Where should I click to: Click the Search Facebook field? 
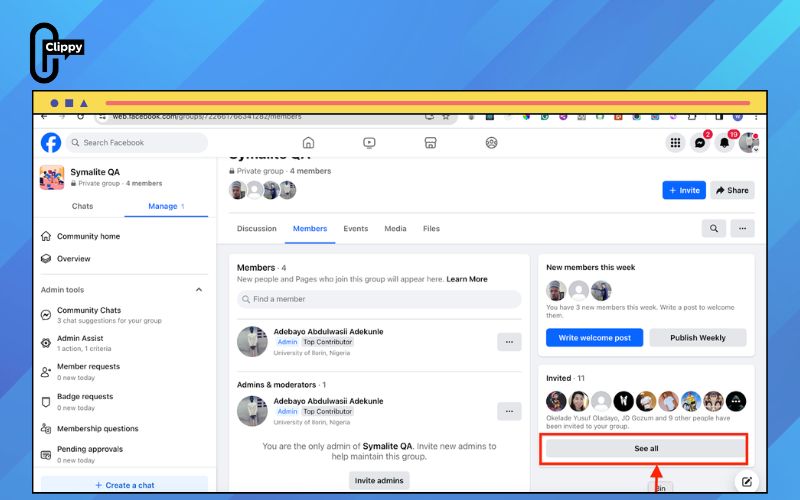pyautogui.click(x=137, y=142)
